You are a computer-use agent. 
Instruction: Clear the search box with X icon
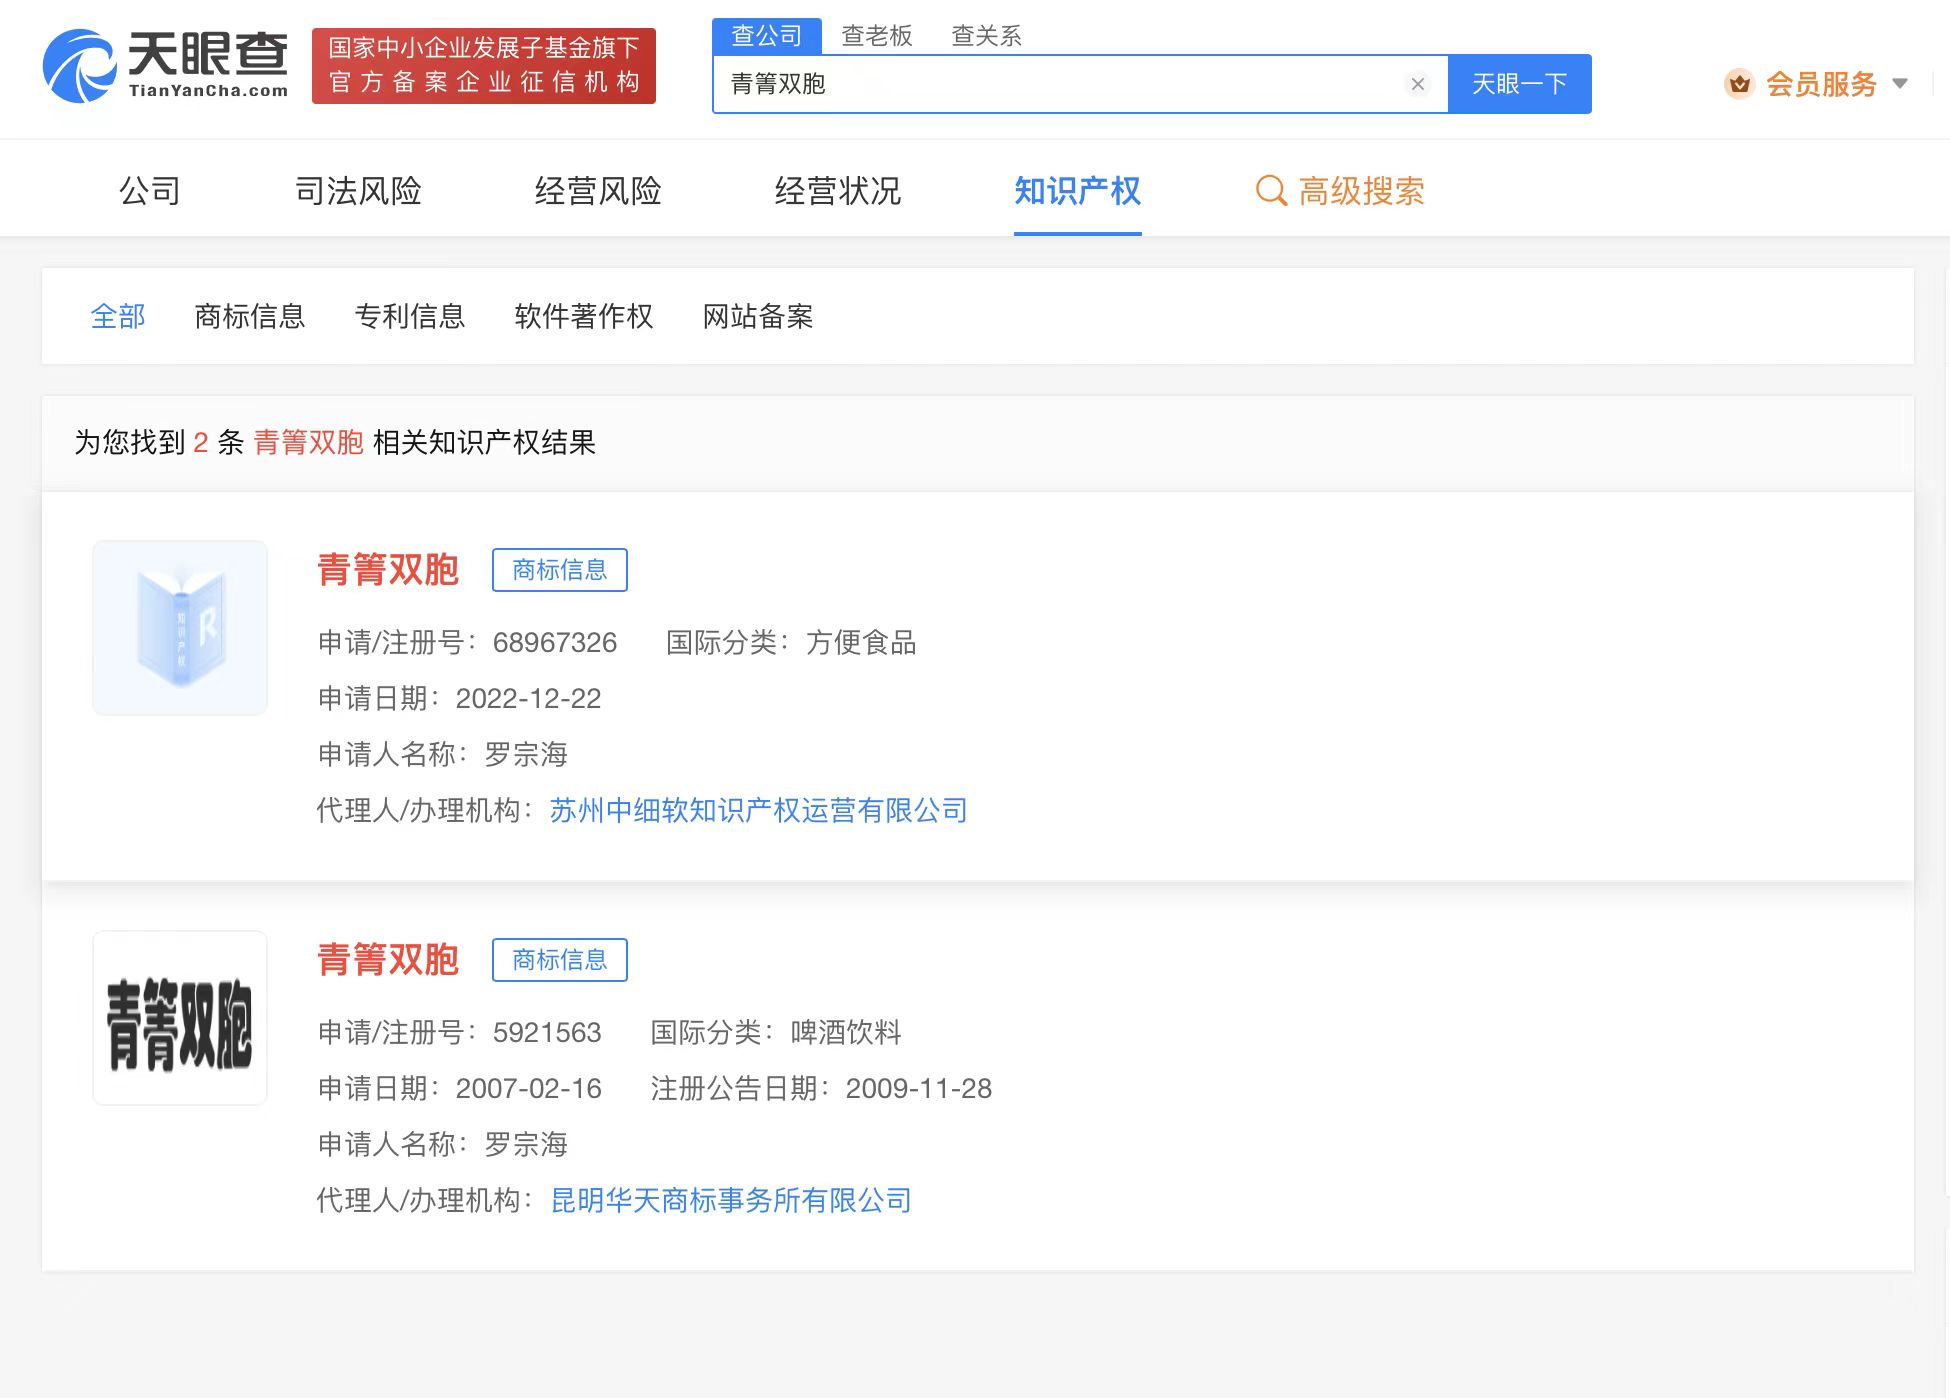1417,84
